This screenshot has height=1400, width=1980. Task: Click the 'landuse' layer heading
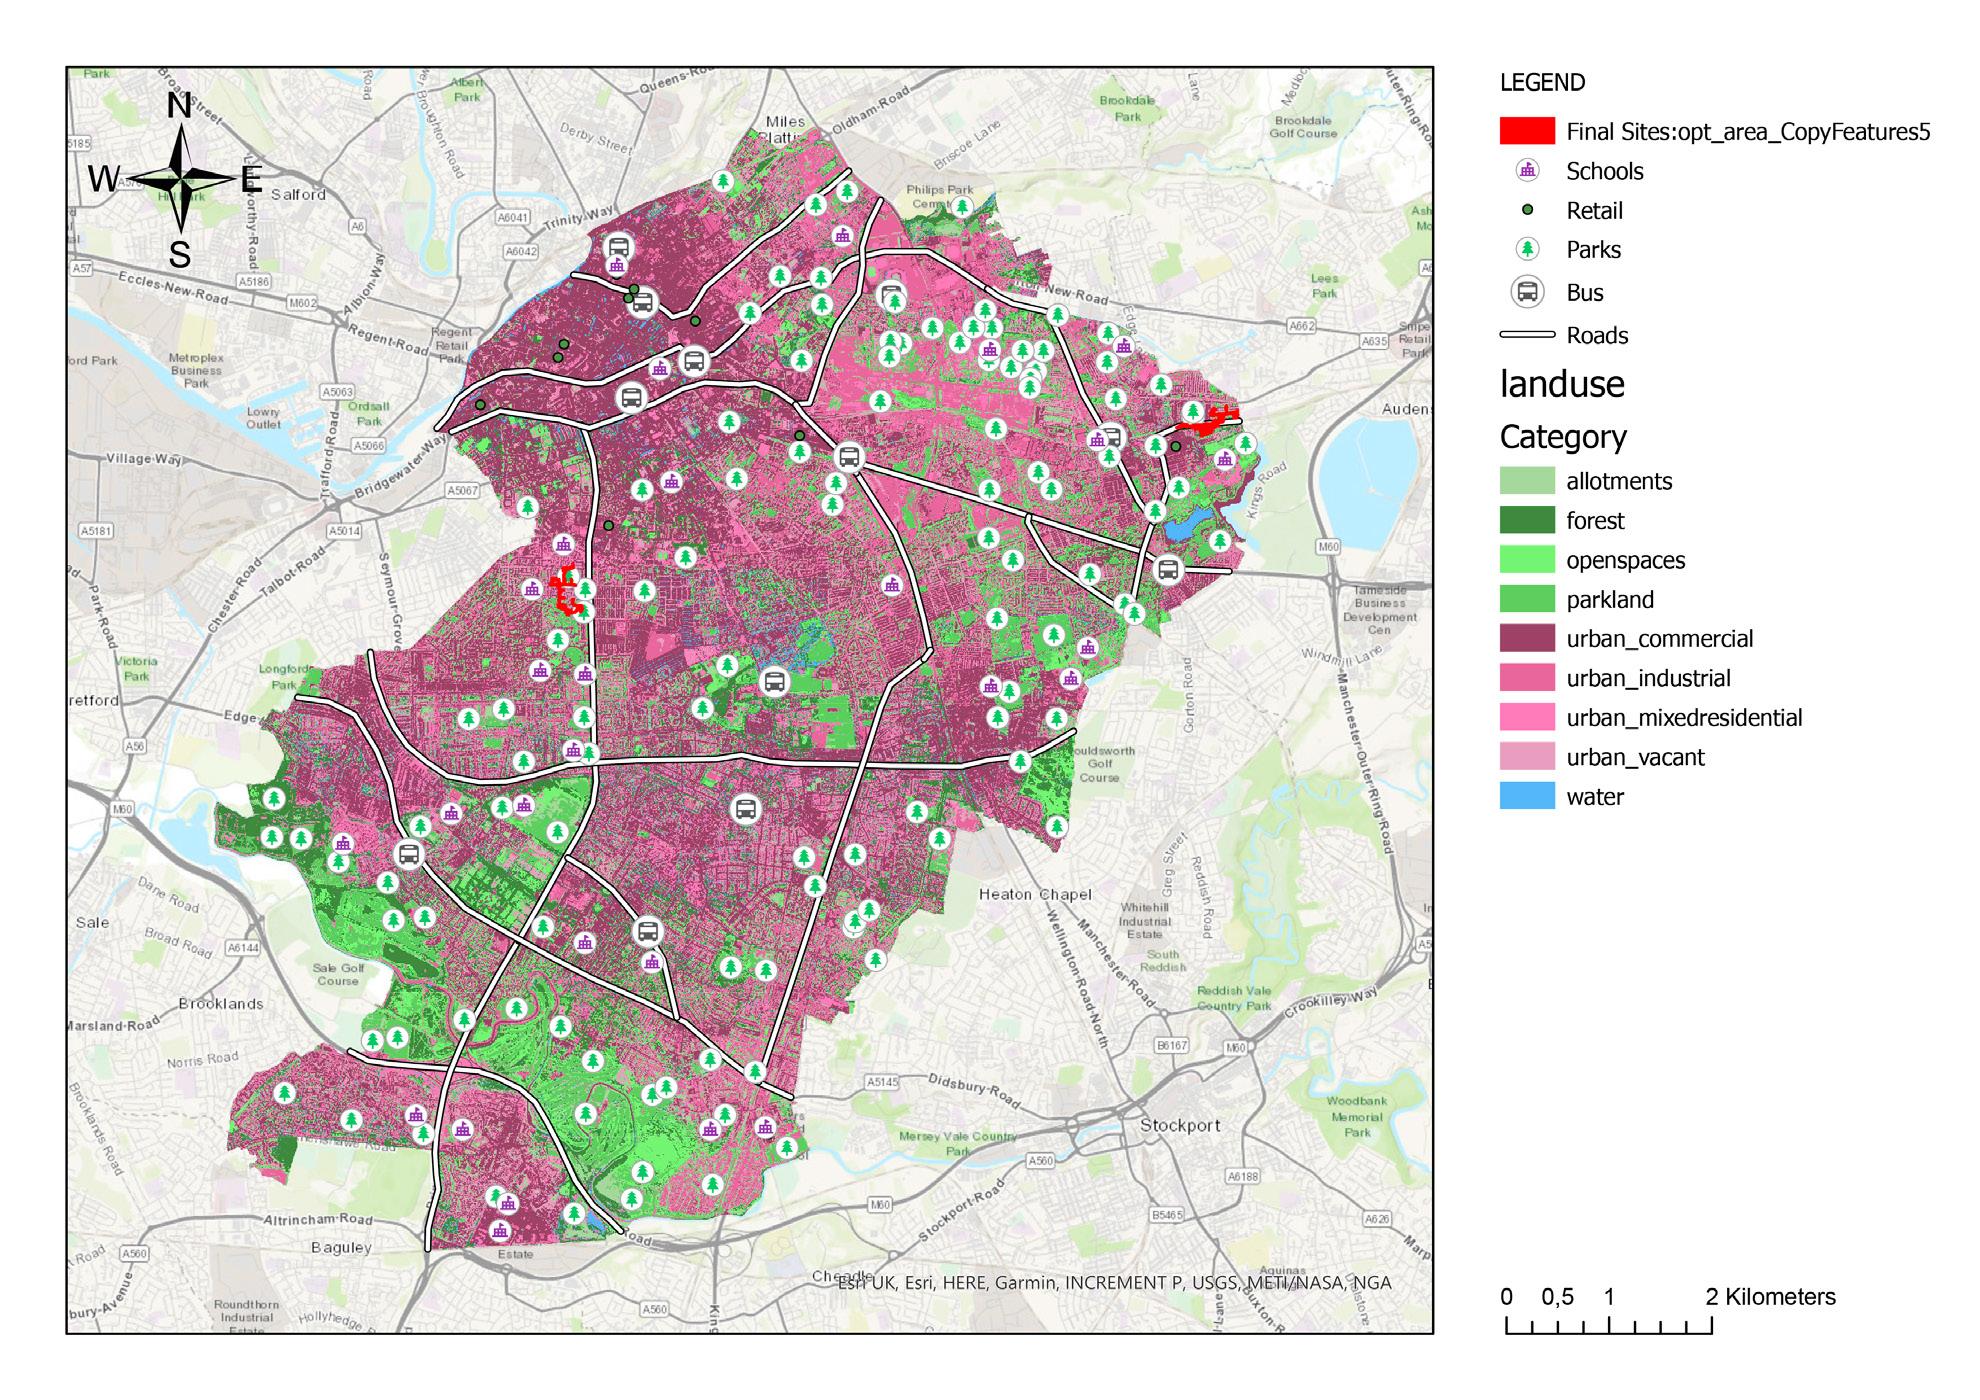1562,384
